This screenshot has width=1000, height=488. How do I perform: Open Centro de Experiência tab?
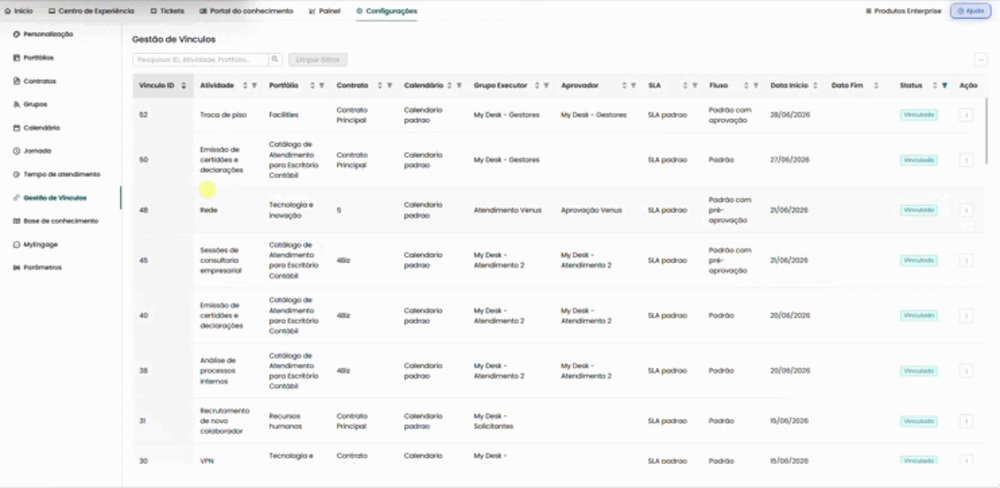[92, 11]
